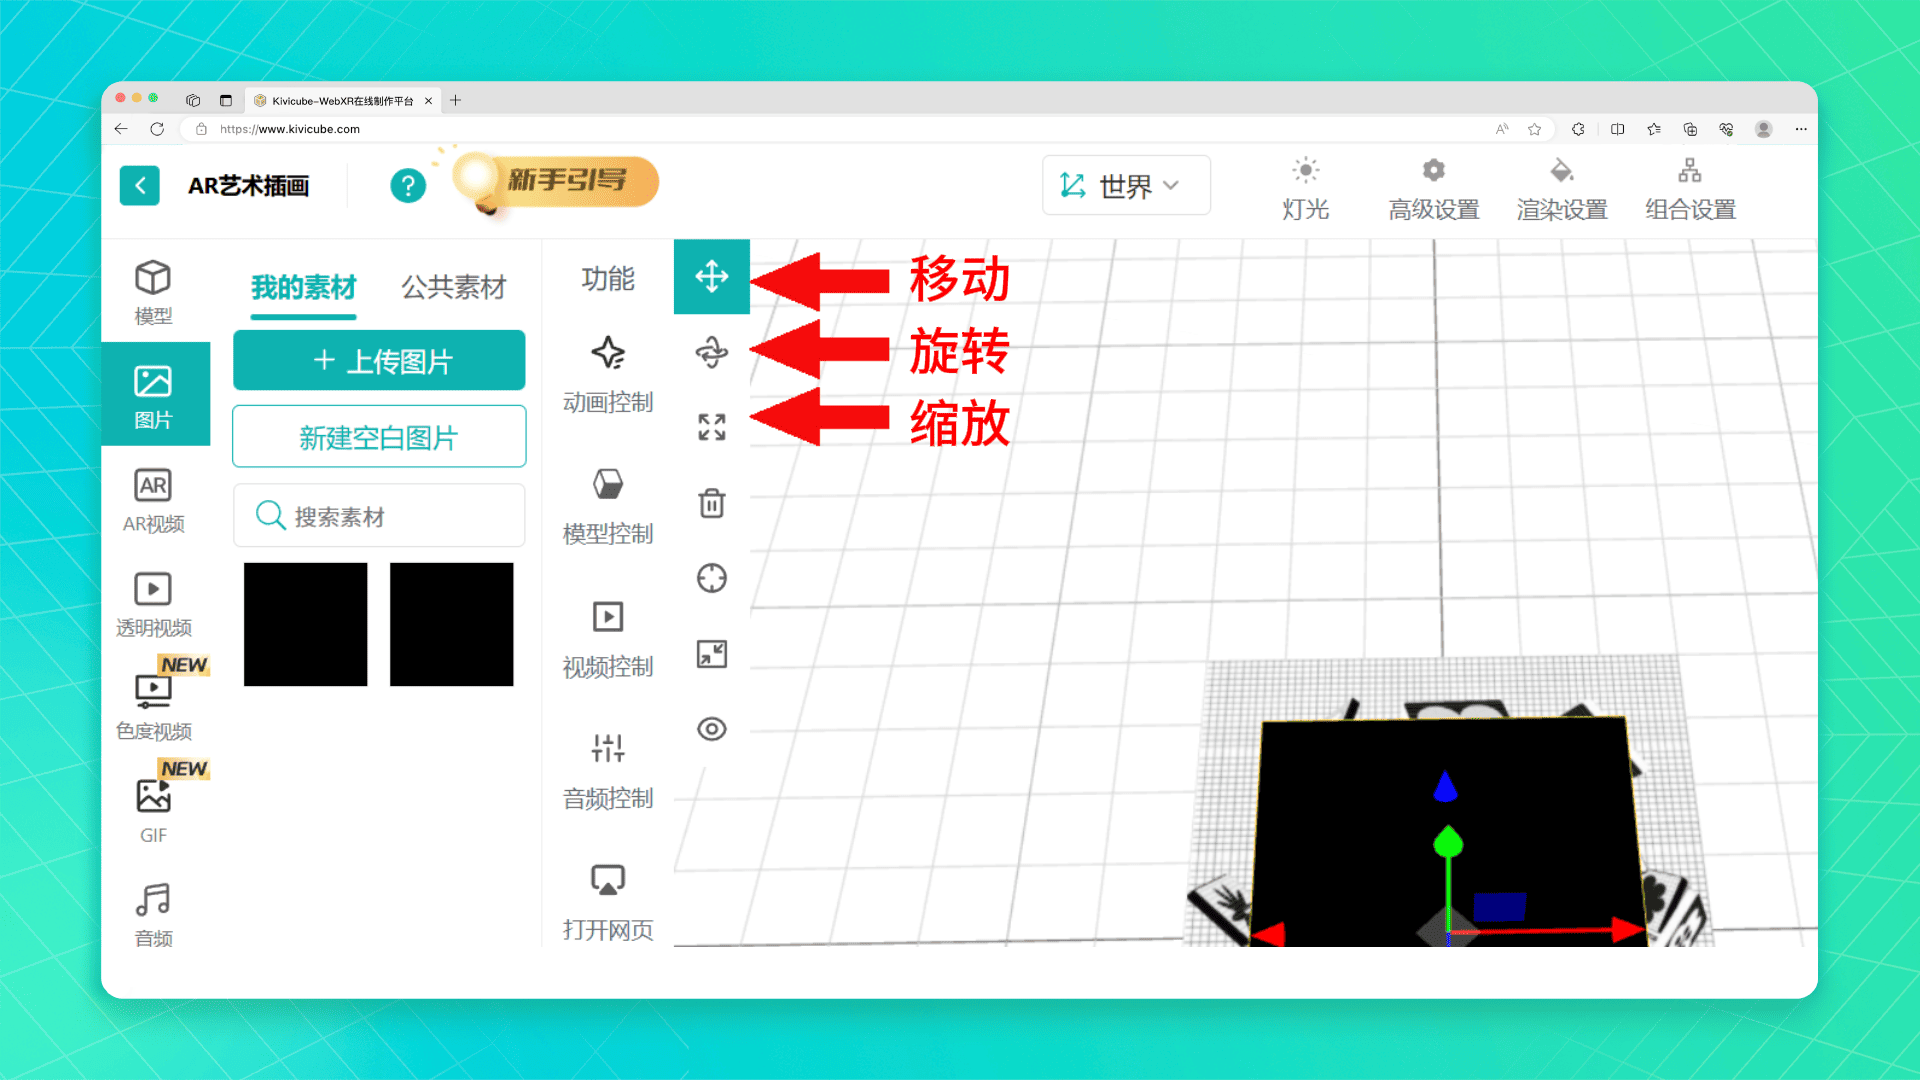The height and width of the screenshot is (1080, 1920).
Task: Select the move tool icon
Action: (x=711, y=276)
